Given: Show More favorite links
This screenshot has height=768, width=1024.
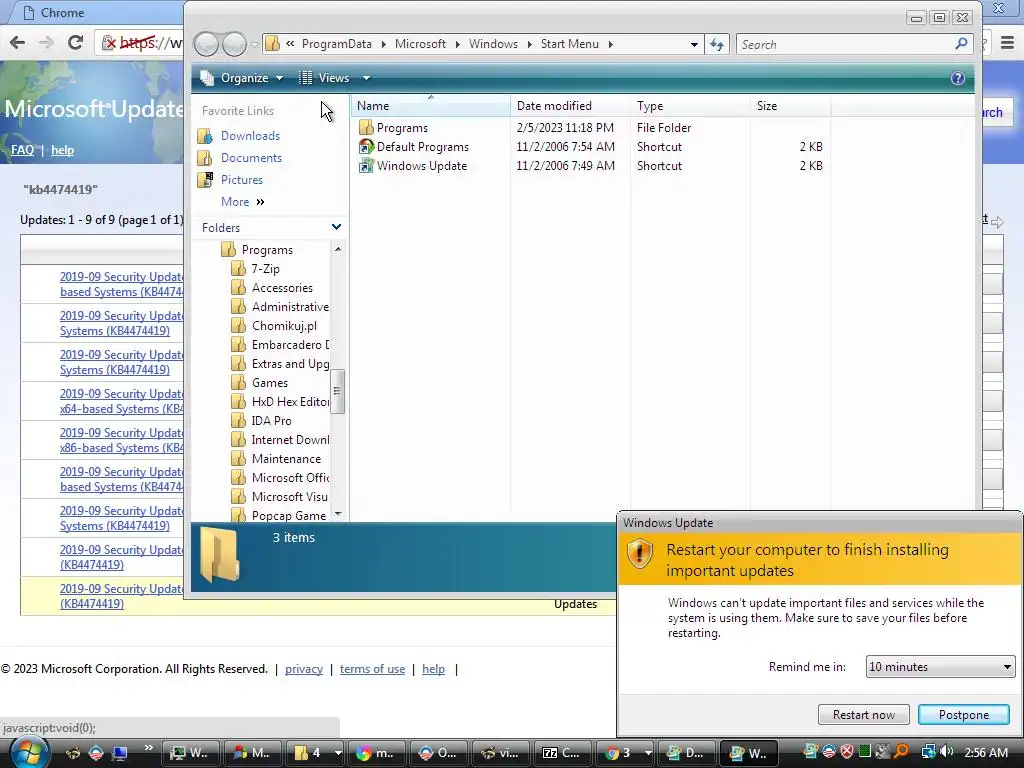Looking at the screenshot, I should pyautogui.click(x=242, y=202).
